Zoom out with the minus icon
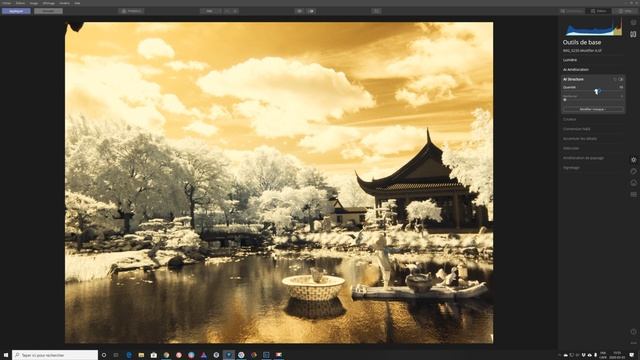This screenshot has height=360, width=640. click(228, 11)
